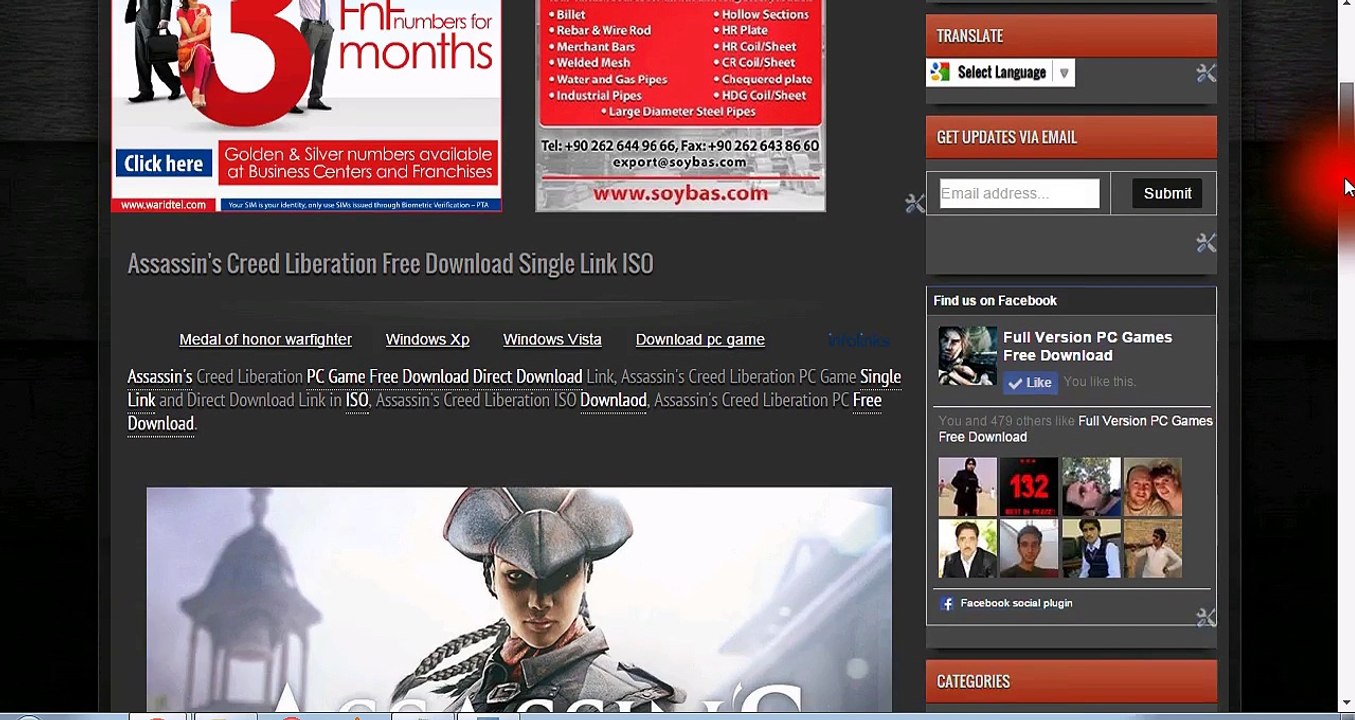Open fan thumbnail of person in black outdoors
The image size is (1355, 720).
[967, 486]
